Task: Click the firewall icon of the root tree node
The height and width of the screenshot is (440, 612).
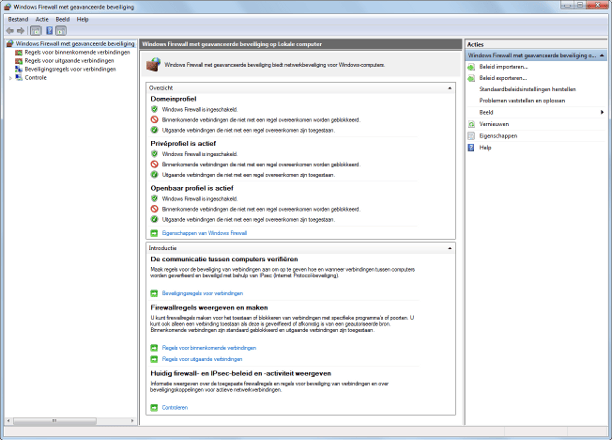Action: point(10,44)
